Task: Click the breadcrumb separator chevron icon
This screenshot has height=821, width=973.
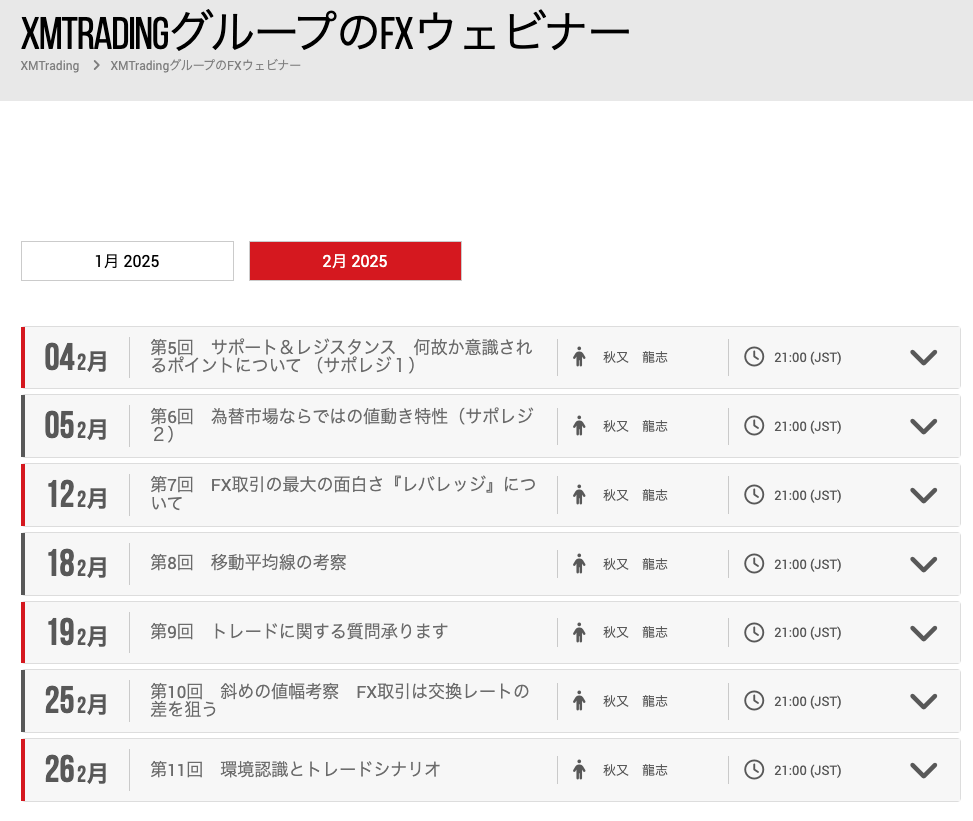Action: (x=96, y=65)
